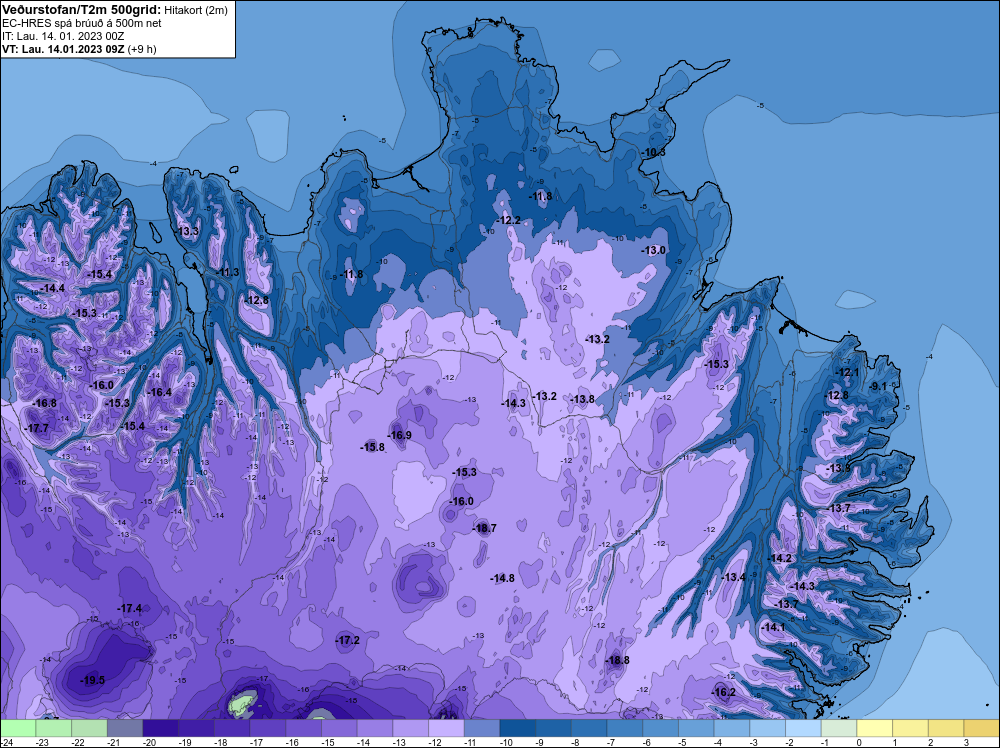Screen dimensions: 1000x748
Task: Select the legend swatch labeled -10
Action: tap(518, 728)
